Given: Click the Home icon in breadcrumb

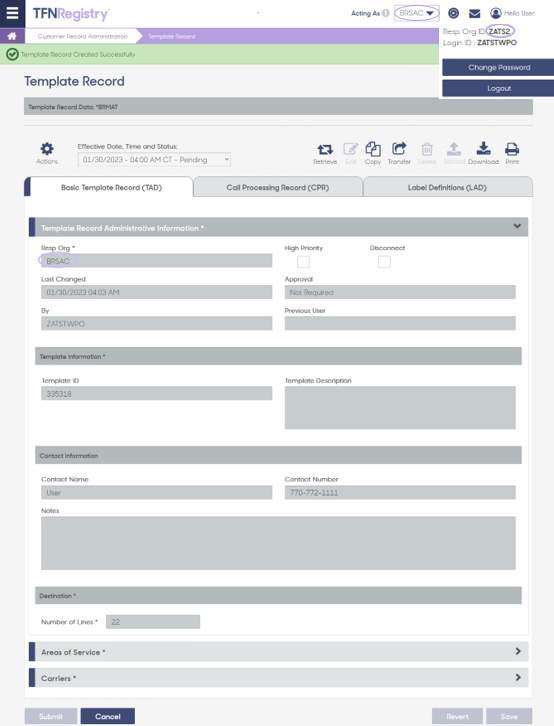Looking at the screenshot, I should pyautogui.click(x=12, y=36).
